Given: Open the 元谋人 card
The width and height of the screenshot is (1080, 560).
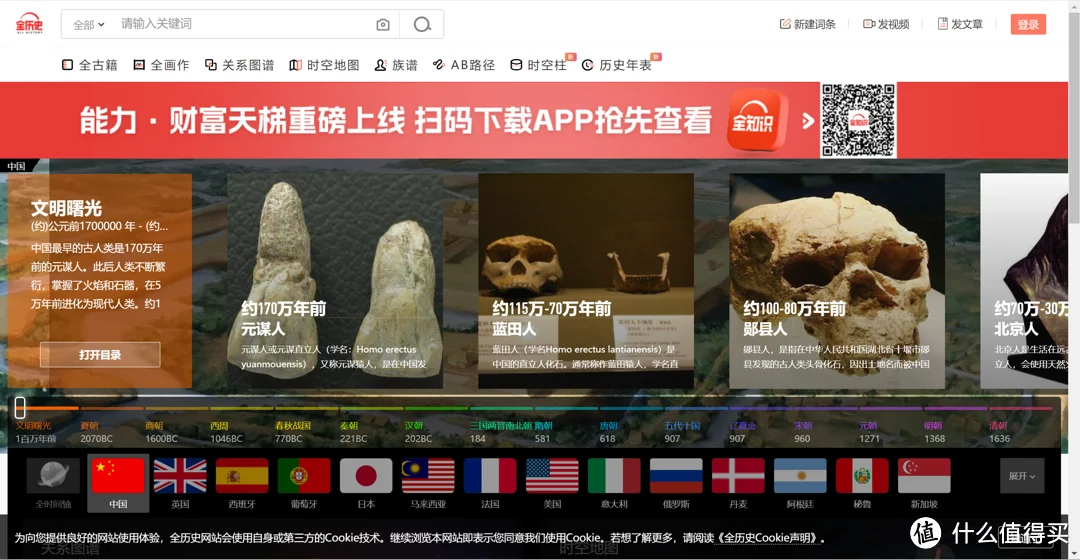Looking at the screenshot, I should [x=335, y=281].
